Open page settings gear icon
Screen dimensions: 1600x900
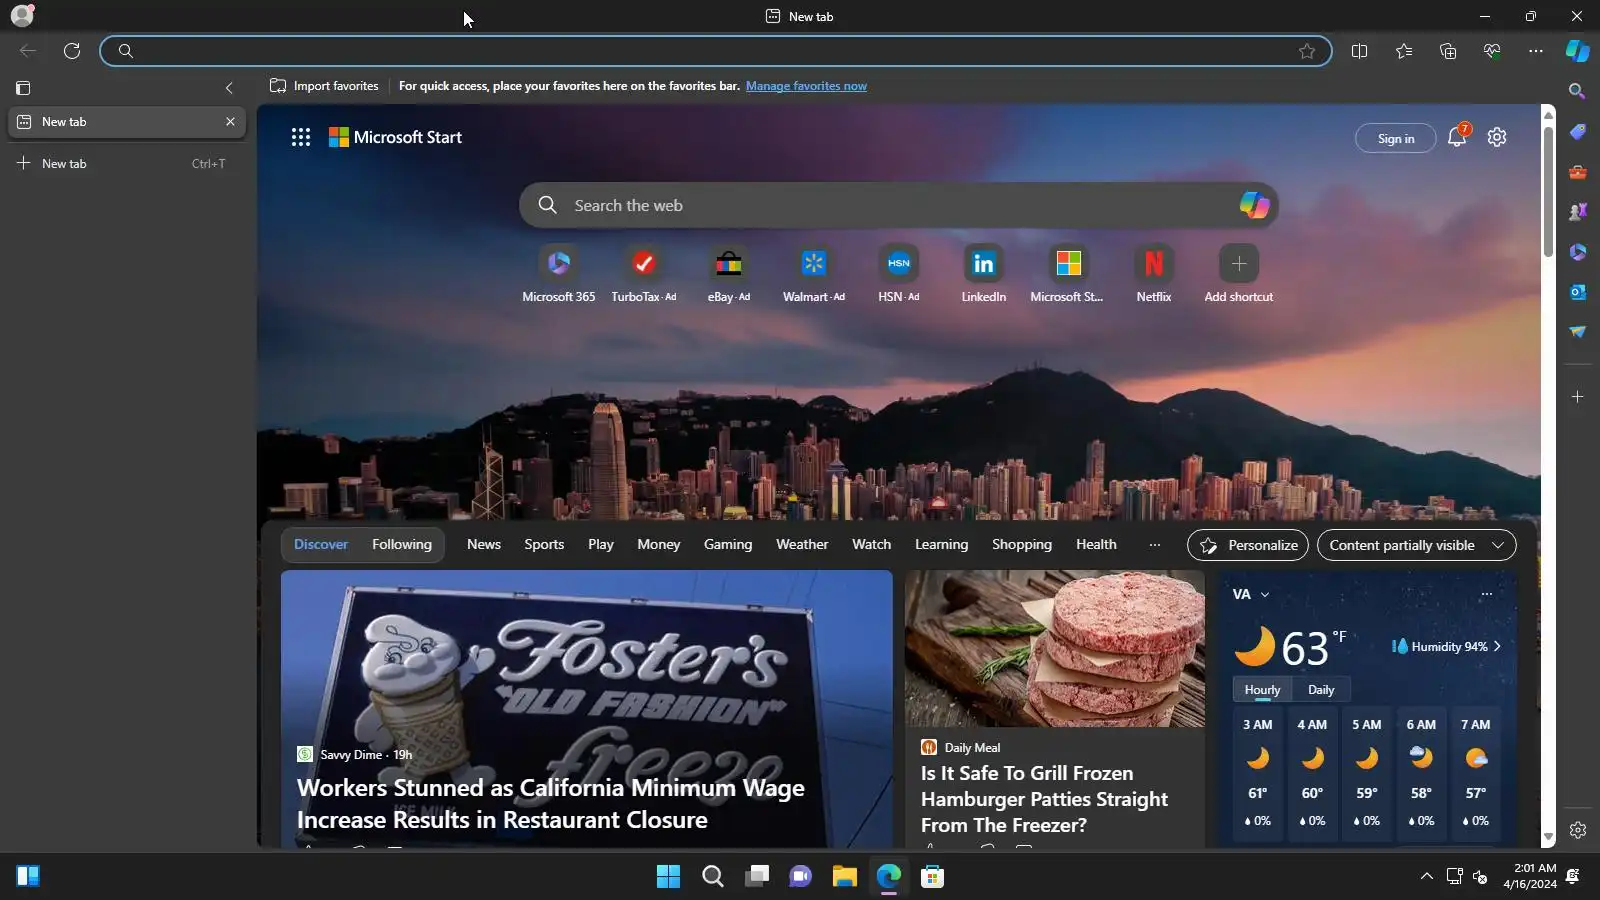click(x=1497, y=137)
